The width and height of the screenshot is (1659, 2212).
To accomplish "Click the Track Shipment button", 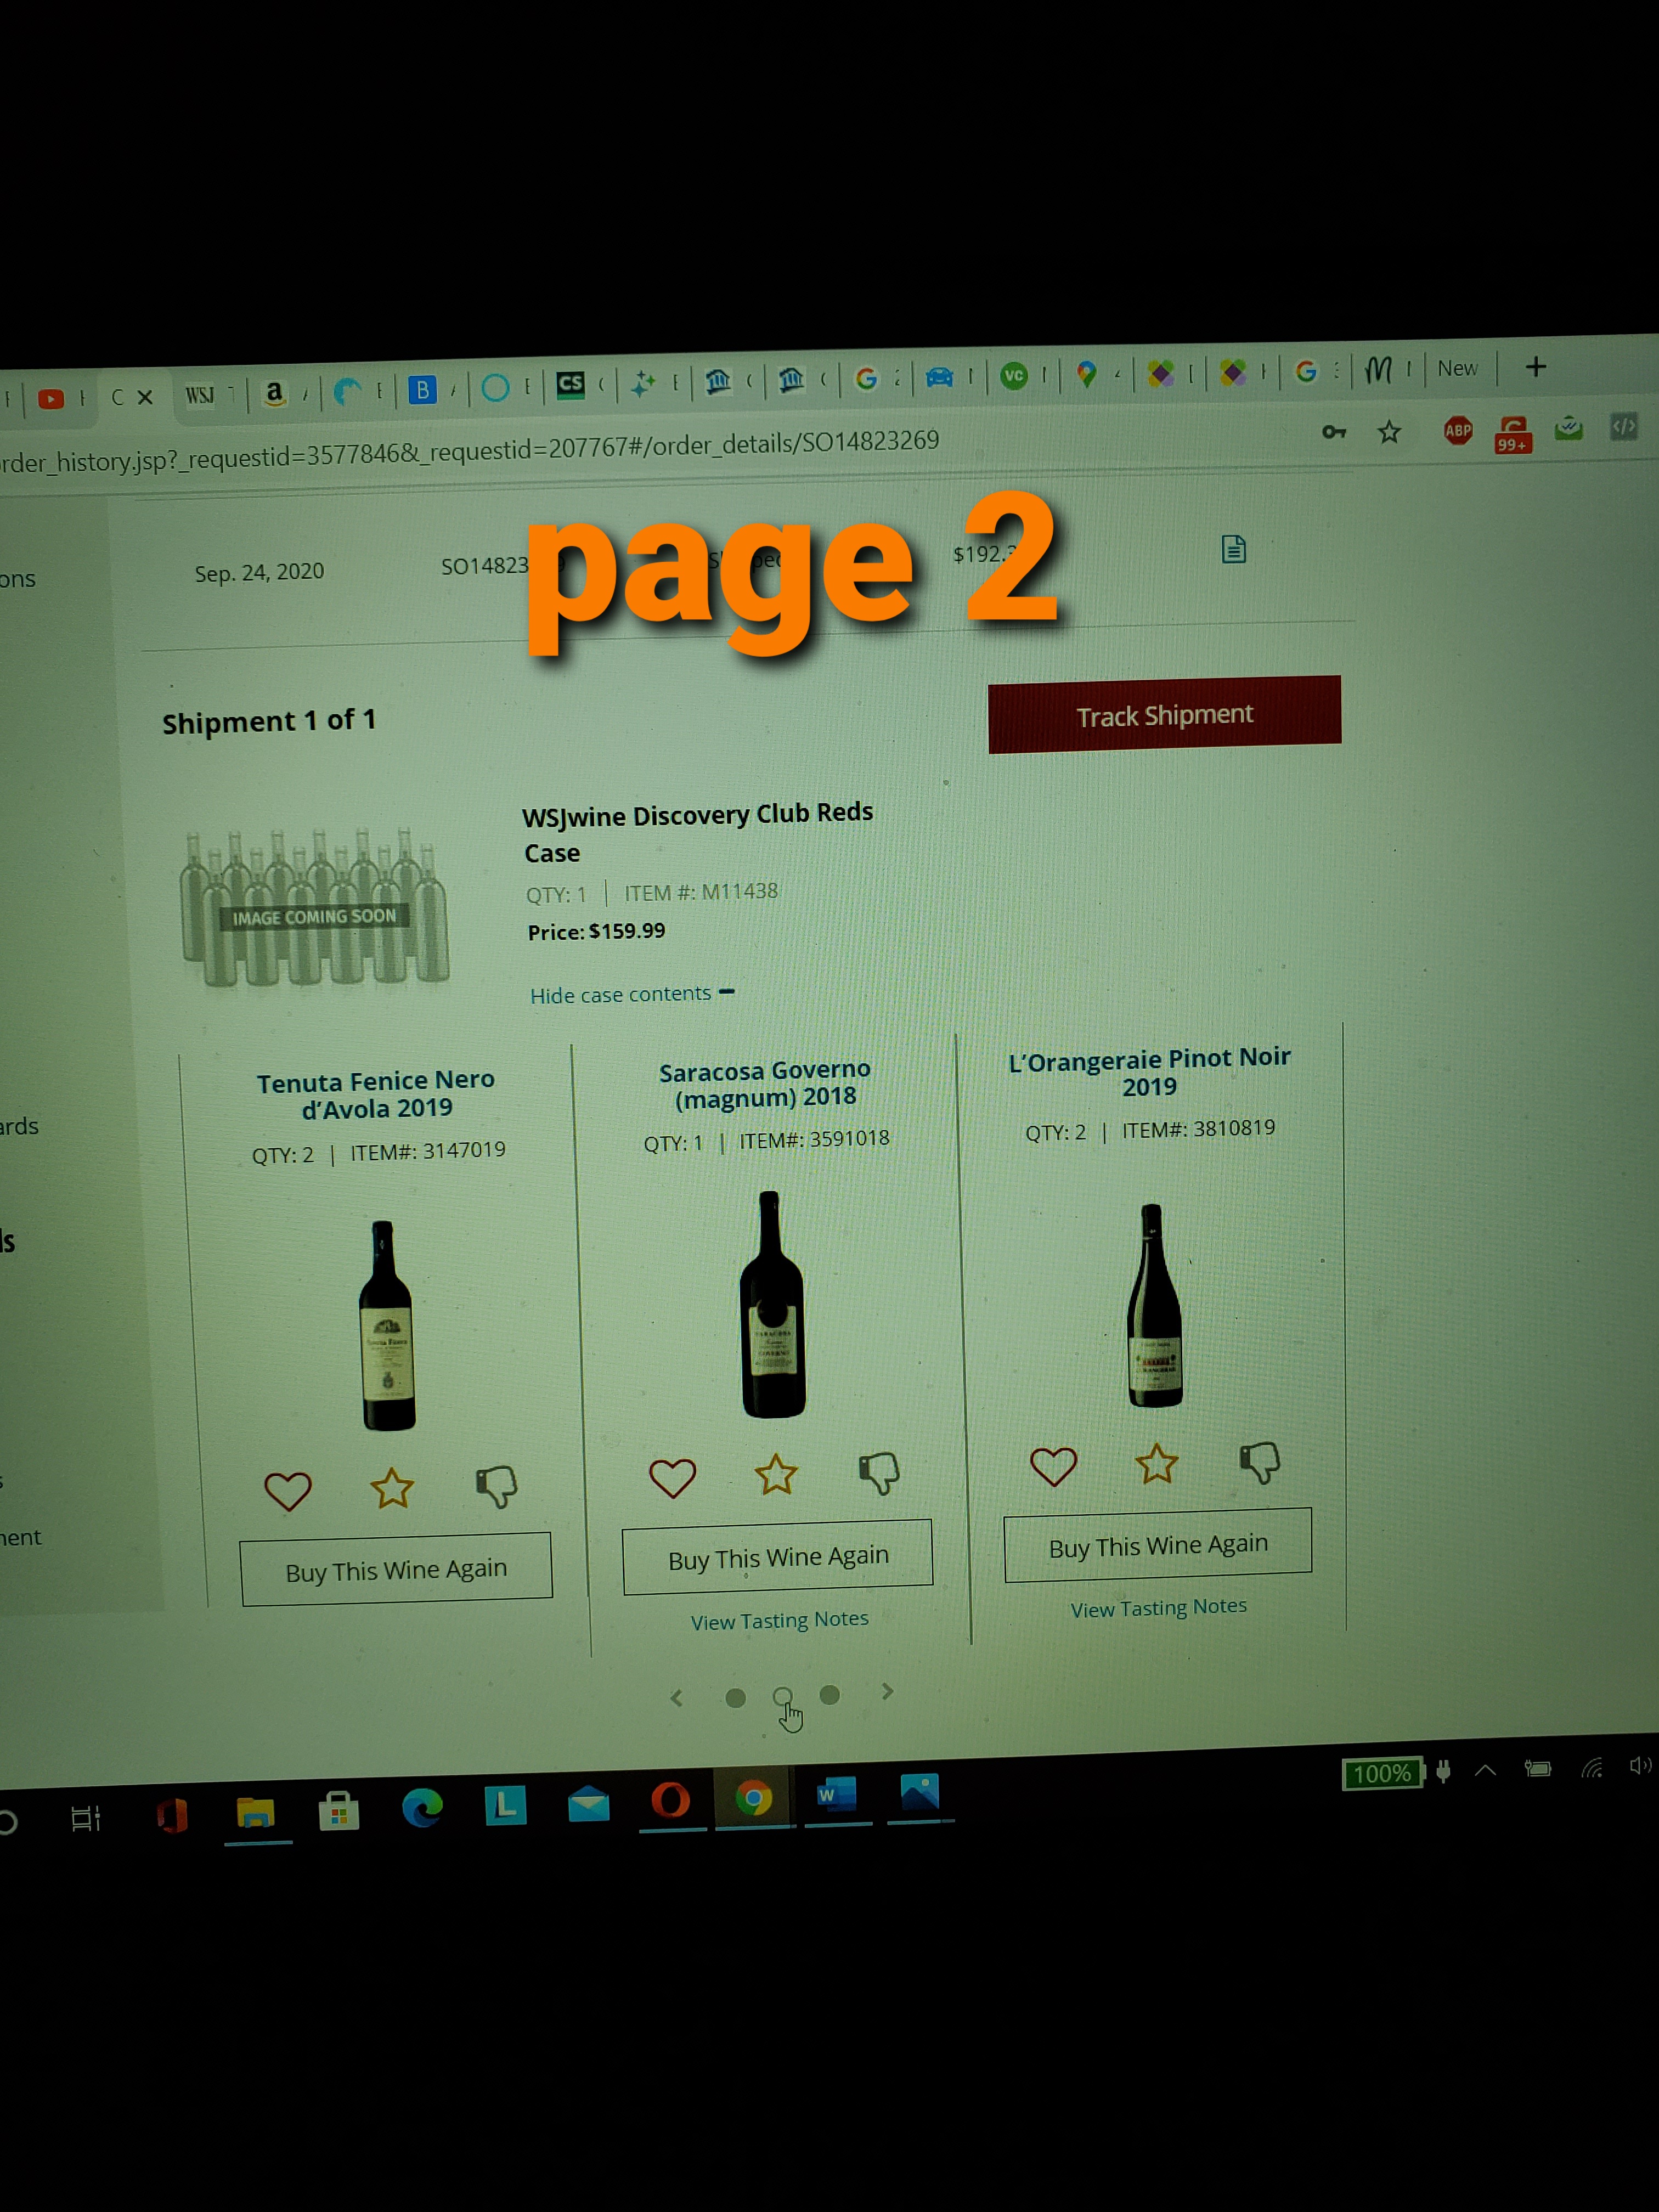I will pyautogui.click(x=1164, y=715).
